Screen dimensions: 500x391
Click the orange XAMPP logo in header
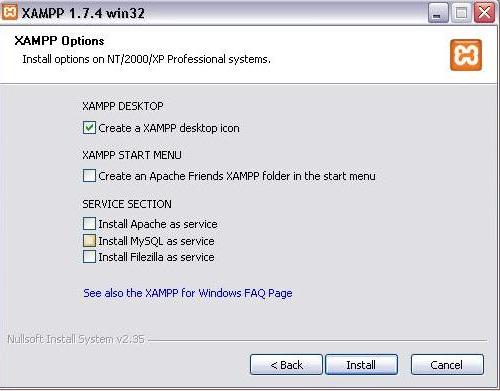tap(466, 55)
